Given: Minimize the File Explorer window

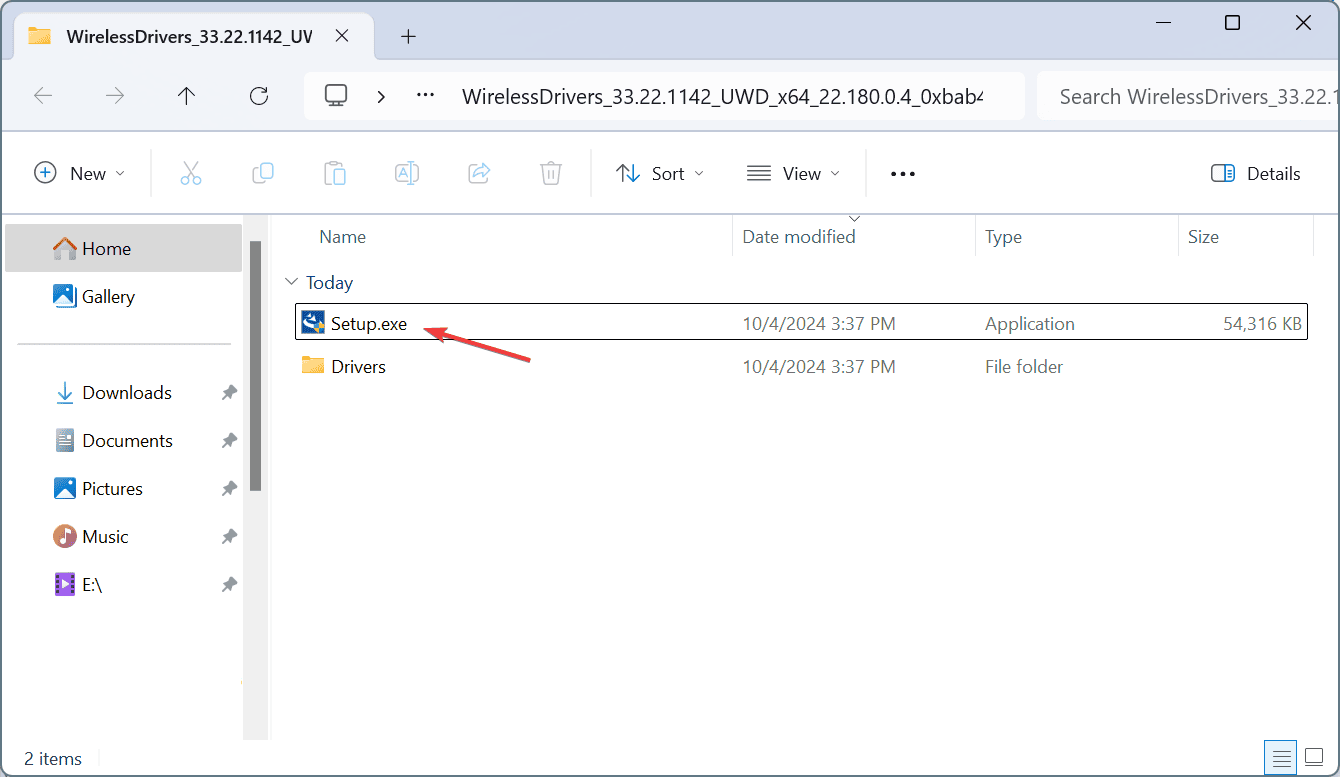Looking at the screenshot, I should tap(1161, 23).
